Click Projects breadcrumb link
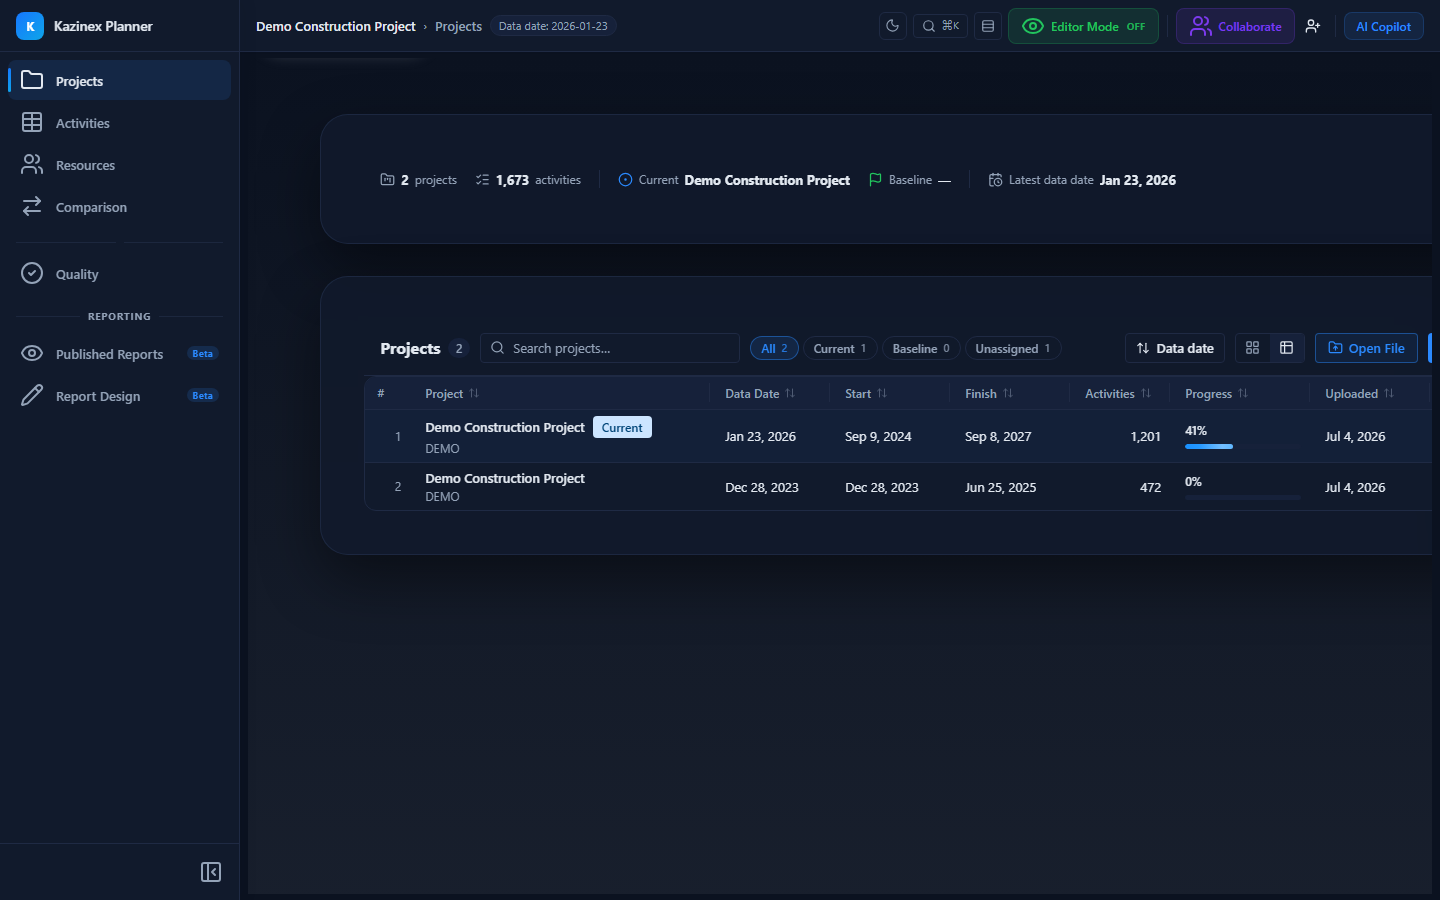Viewport: 1440px width, 900px height. point(458,26)
